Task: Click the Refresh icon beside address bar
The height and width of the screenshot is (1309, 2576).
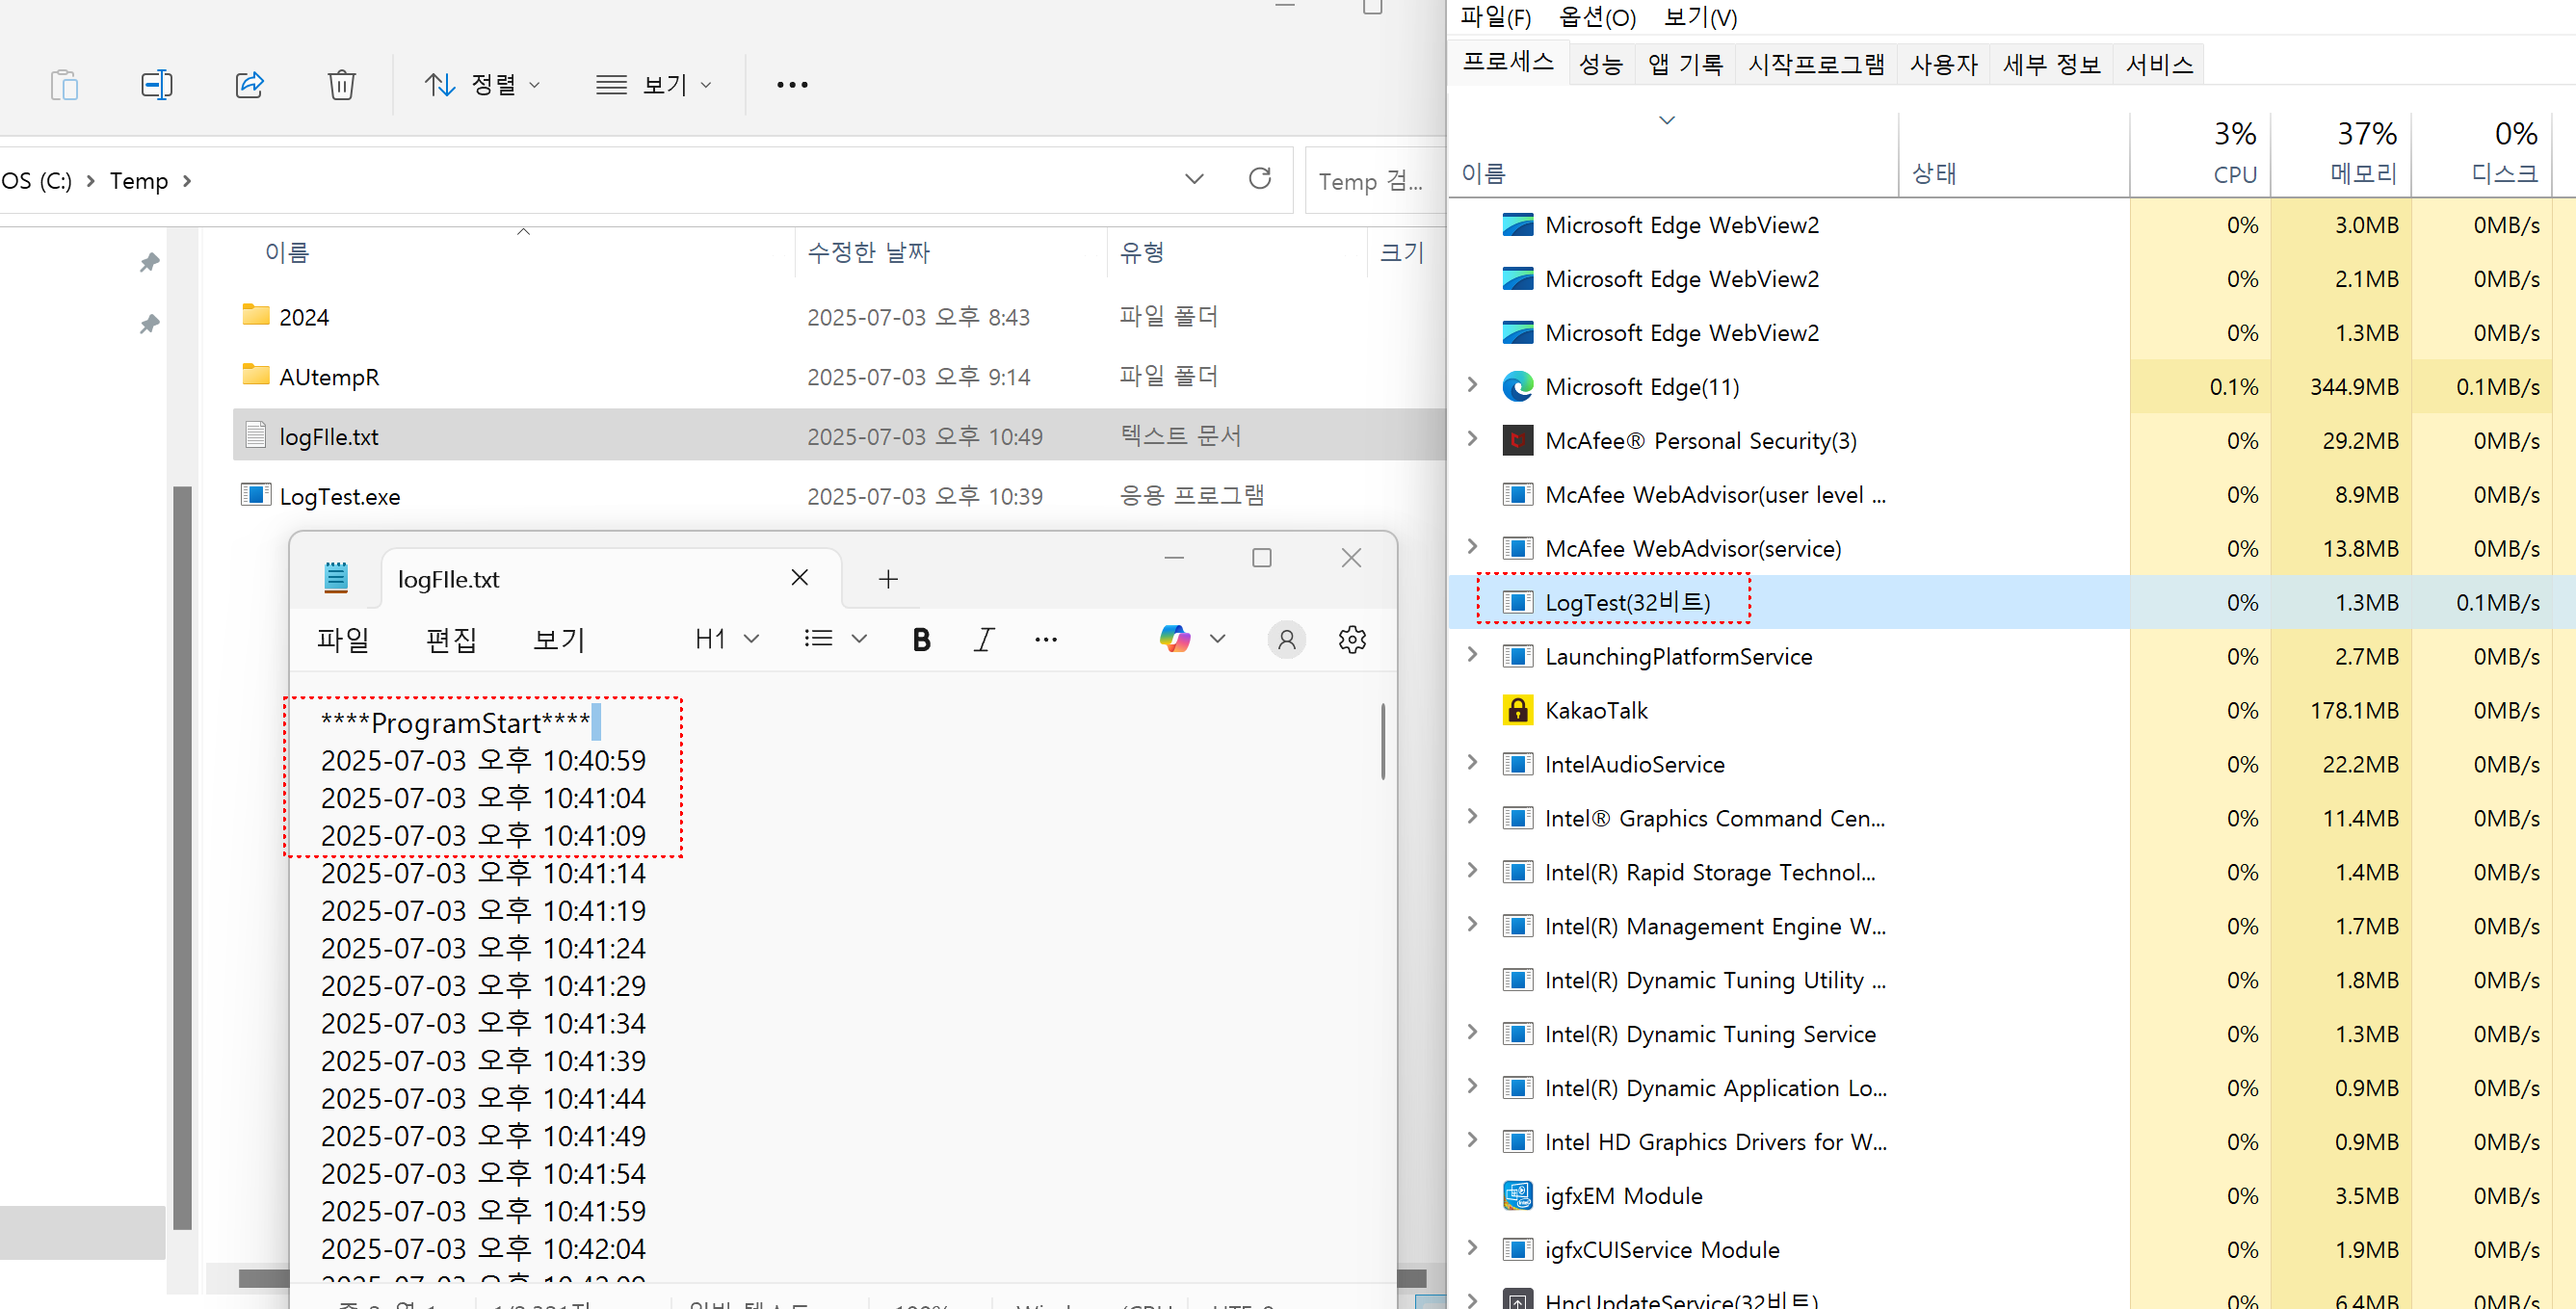Action: (1260, 179)
